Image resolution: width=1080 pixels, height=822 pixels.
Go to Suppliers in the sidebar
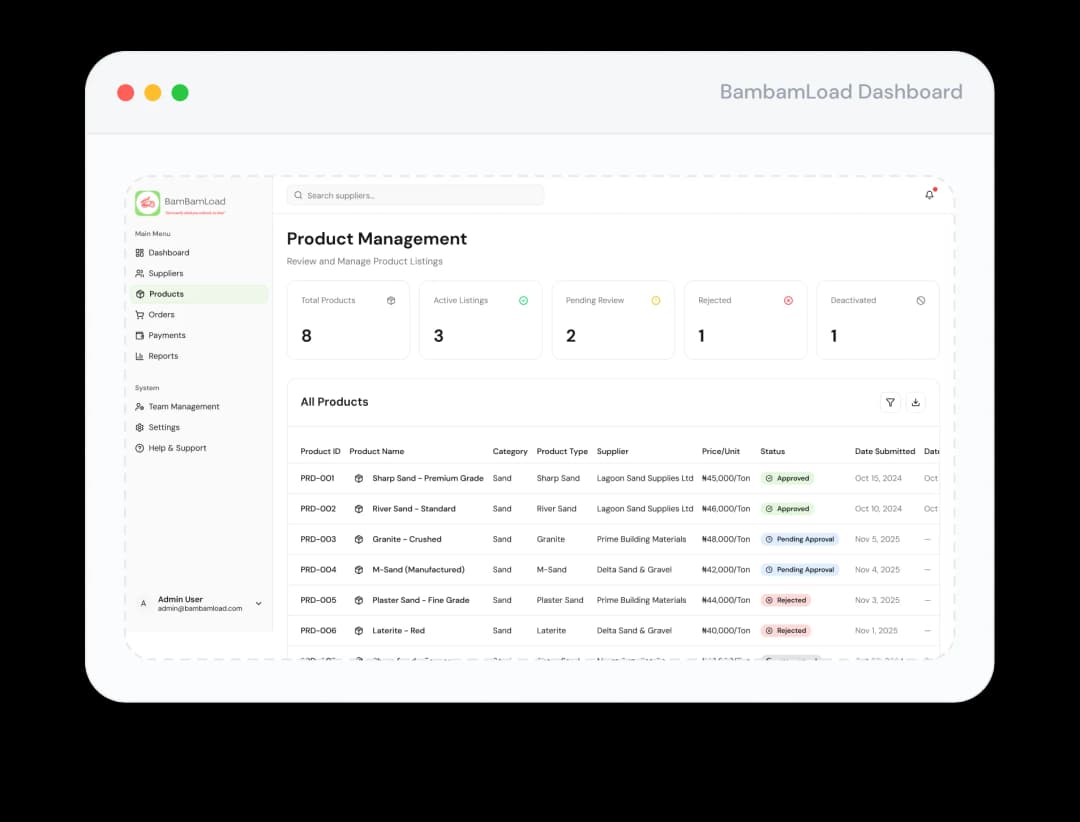(165, 273)
